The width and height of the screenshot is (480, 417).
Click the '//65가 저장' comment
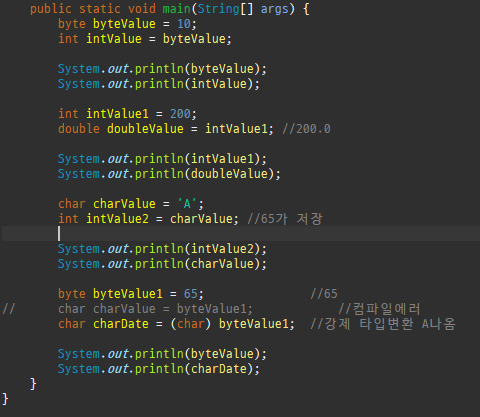tap(285, 219)
